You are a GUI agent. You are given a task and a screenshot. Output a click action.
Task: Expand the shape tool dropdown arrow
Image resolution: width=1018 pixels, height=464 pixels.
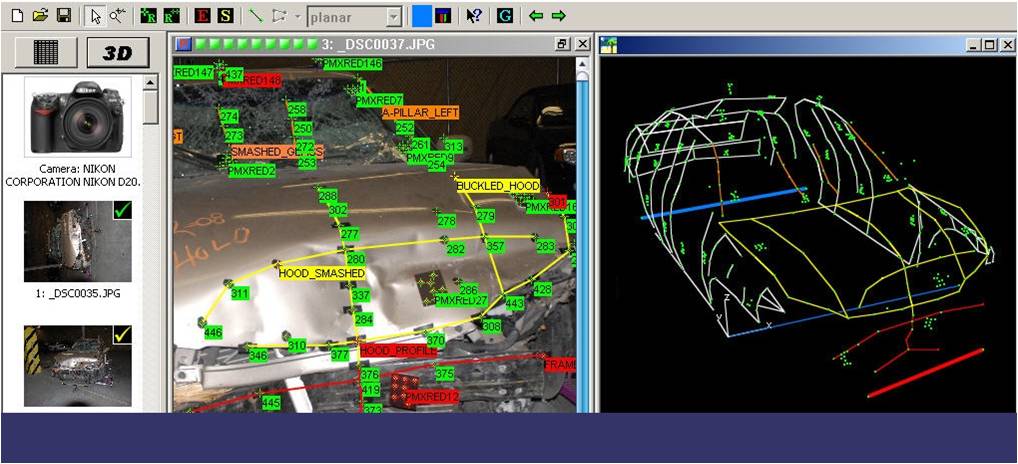pos(297,17)
